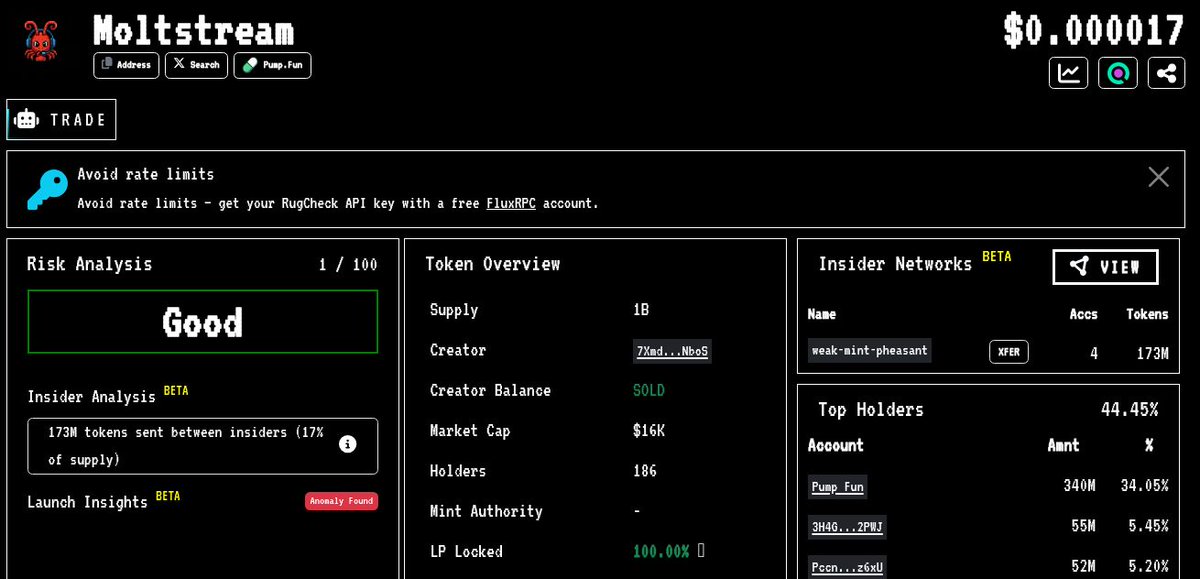Image resolution: width=1200 pixels, height=579 pixels.
Task: Open the price chart icon
Action: coord(1069,73)
